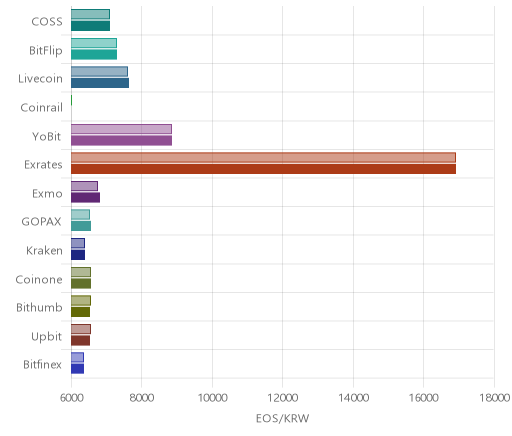Click the light salmon Exrates upper bar
512x436 pixels.
pos(263,158)
